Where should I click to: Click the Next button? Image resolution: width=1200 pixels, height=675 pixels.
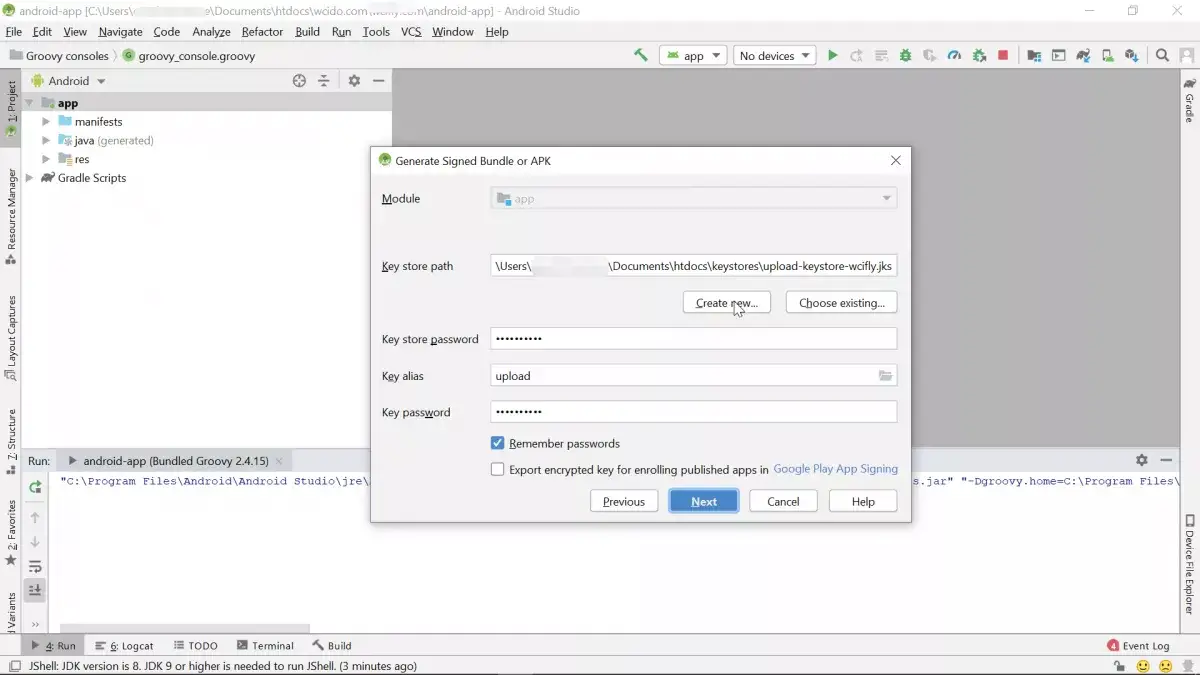click(x=703, y=502)
